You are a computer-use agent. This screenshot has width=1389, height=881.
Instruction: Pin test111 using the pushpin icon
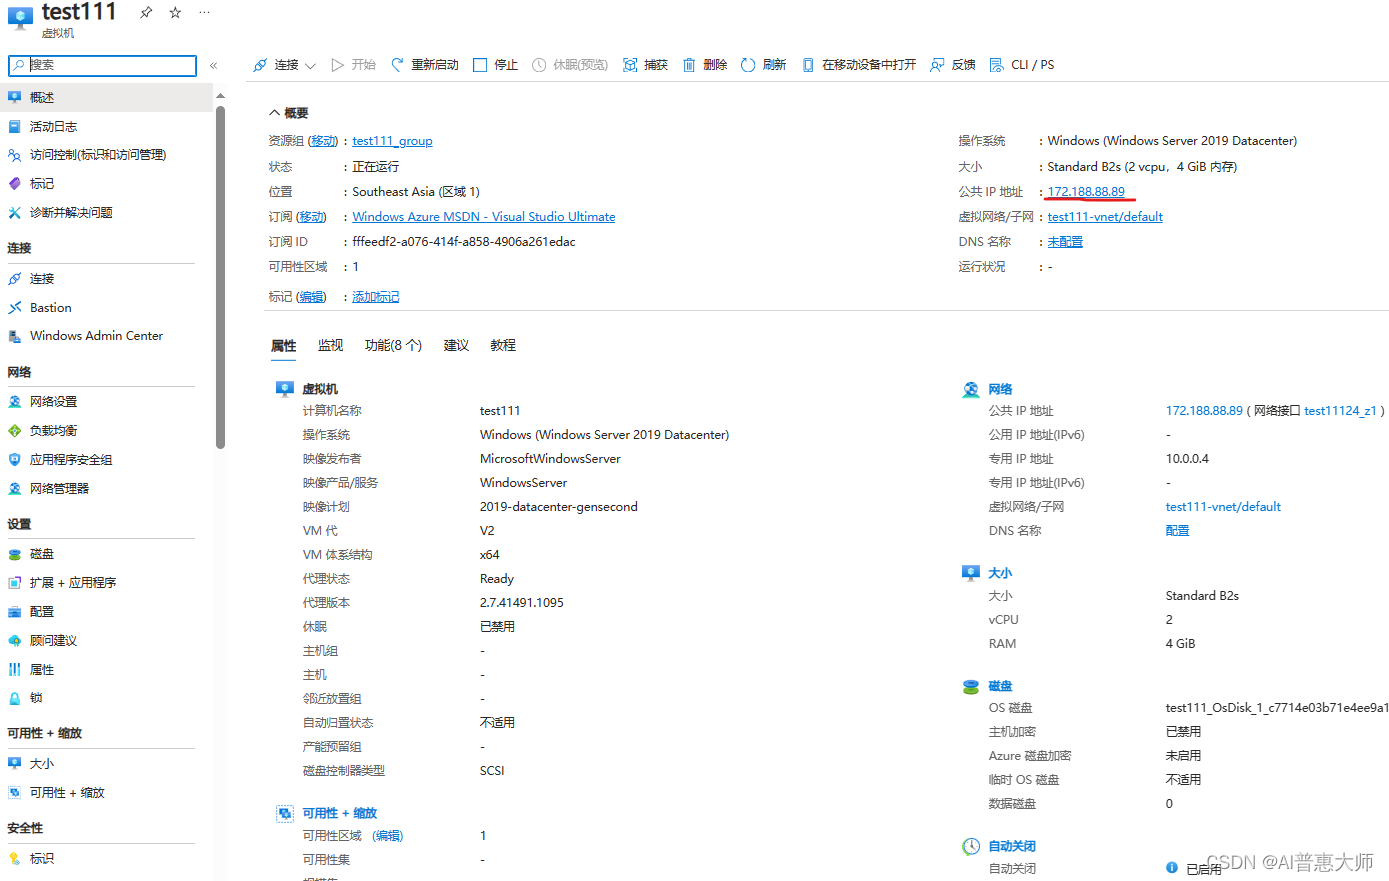pyautogui.click(x=146, y=12)
